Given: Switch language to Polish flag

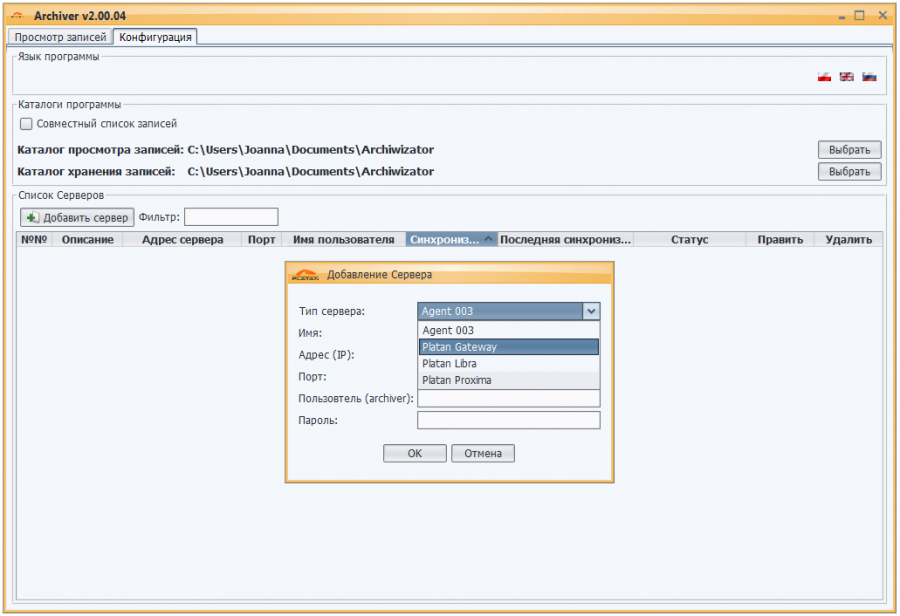Looking at the screenshot, I should [824, 77].
